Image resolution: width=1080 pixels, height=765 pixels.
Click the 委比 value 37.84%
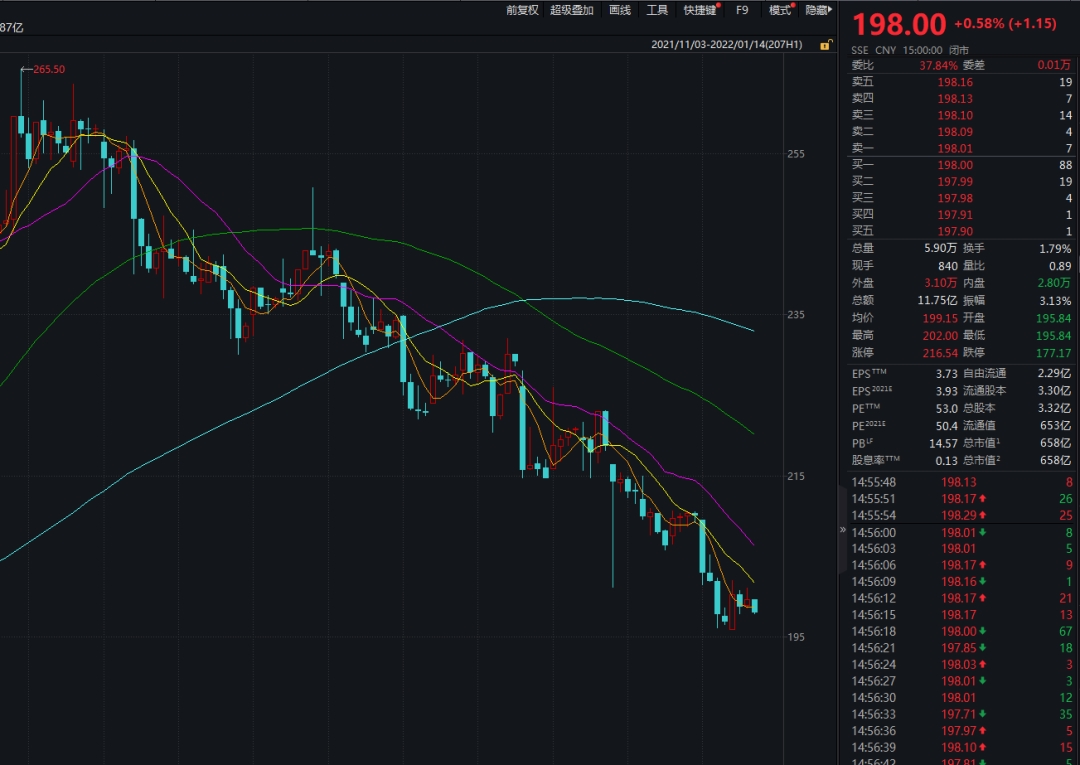[938, 65]
